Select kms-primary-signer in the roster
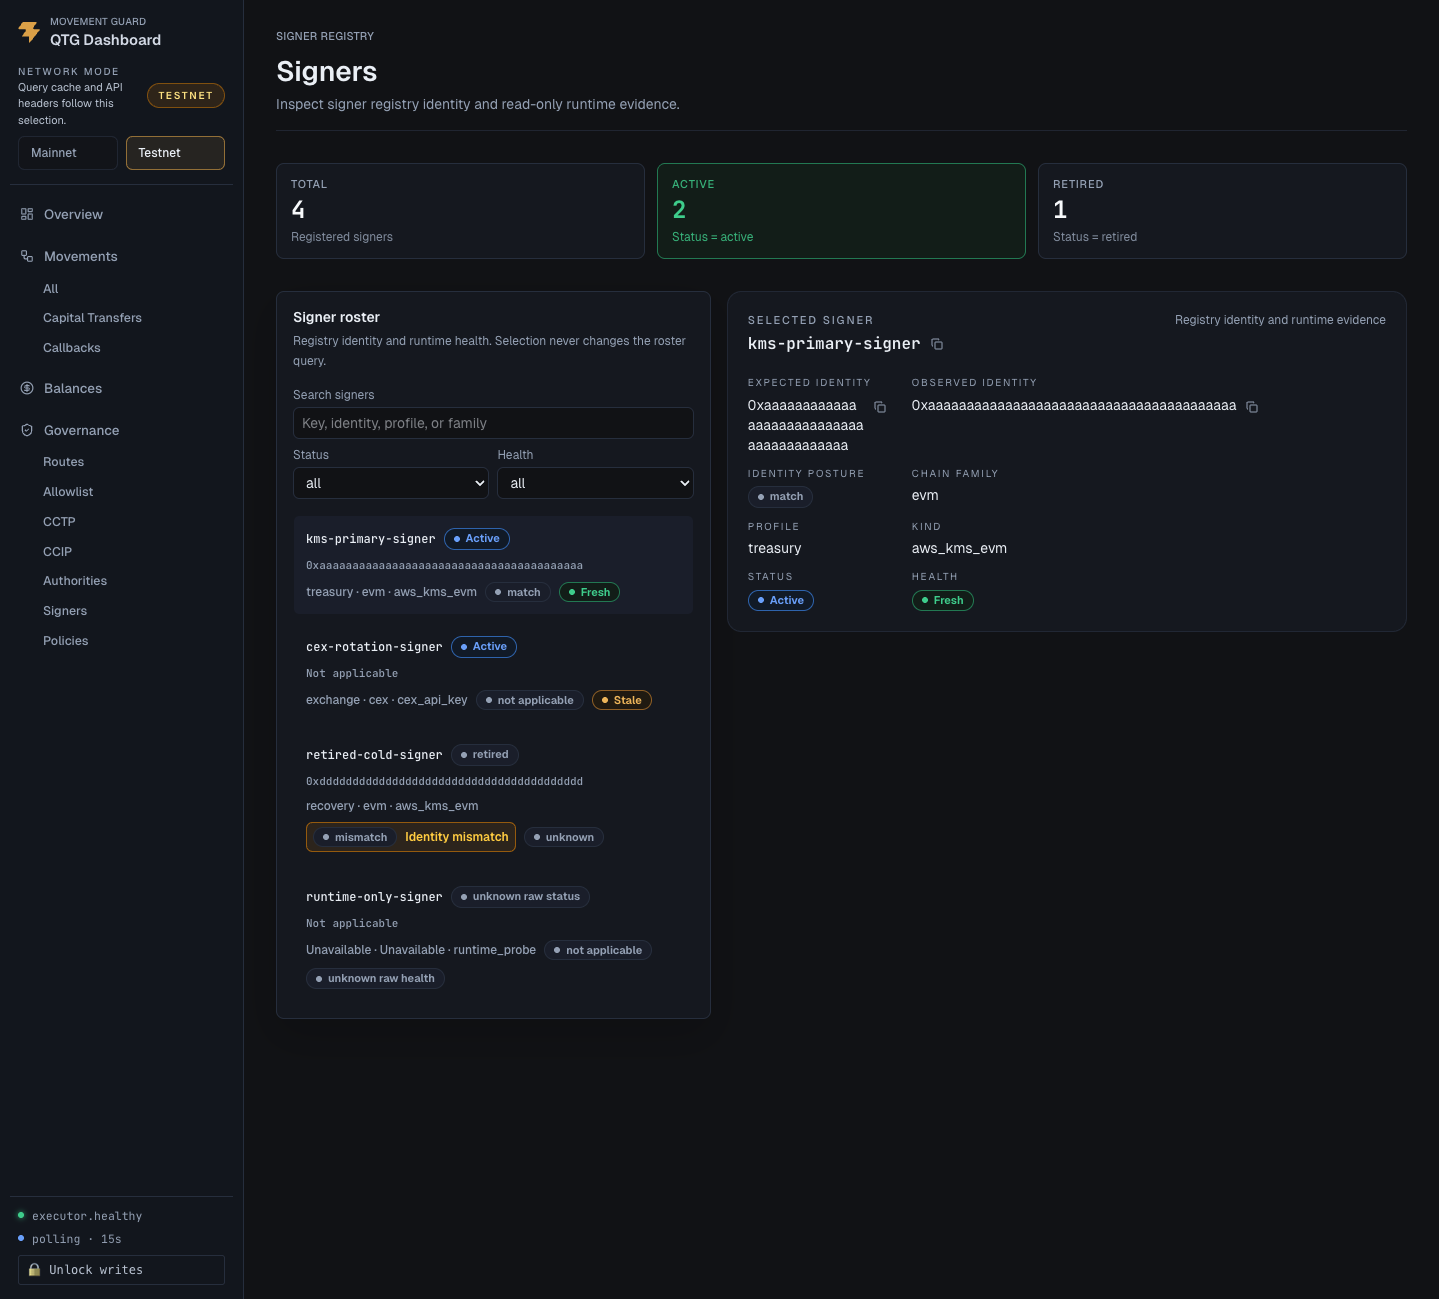1439x1299 pixels. [x=493, y=565]
